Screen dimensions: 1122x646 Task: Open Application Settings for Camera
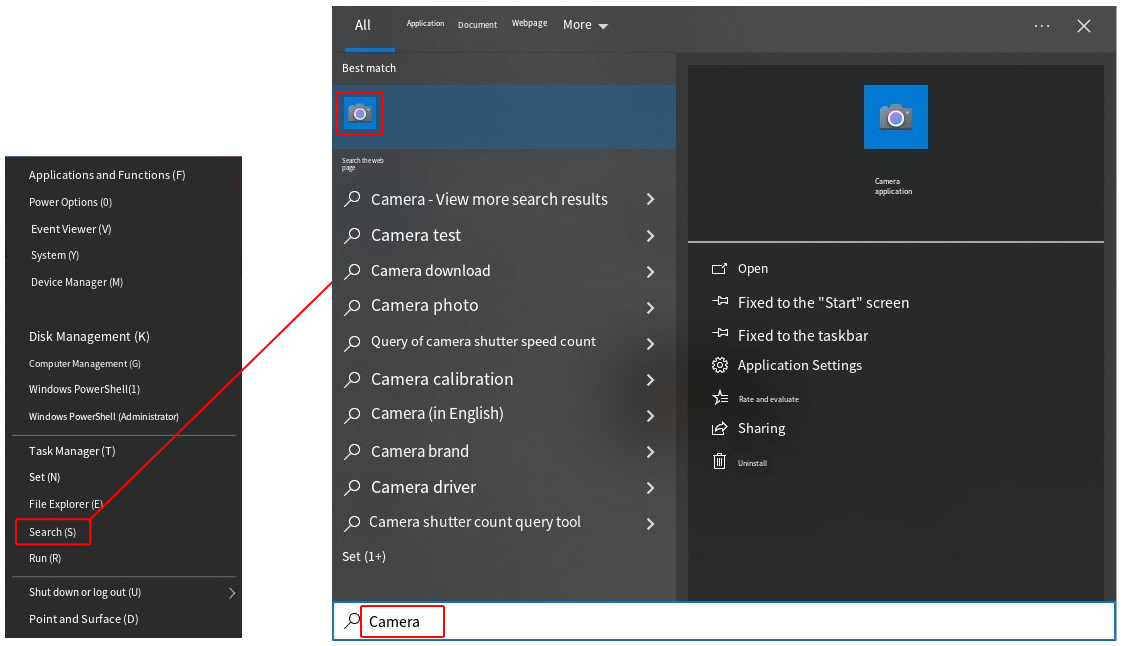tap(799, 366)
